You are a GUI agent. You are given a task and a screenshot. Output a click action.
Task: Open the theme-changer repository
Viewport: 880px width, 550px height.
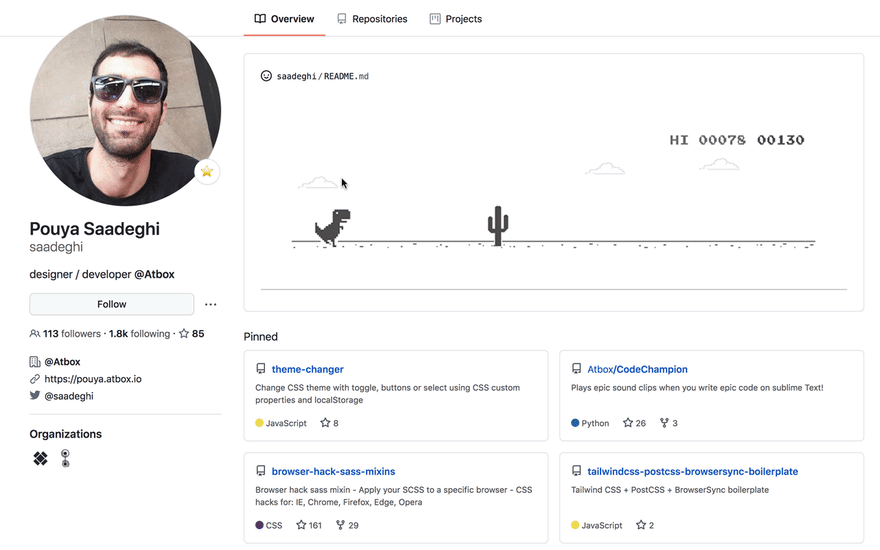pos(308,369)
